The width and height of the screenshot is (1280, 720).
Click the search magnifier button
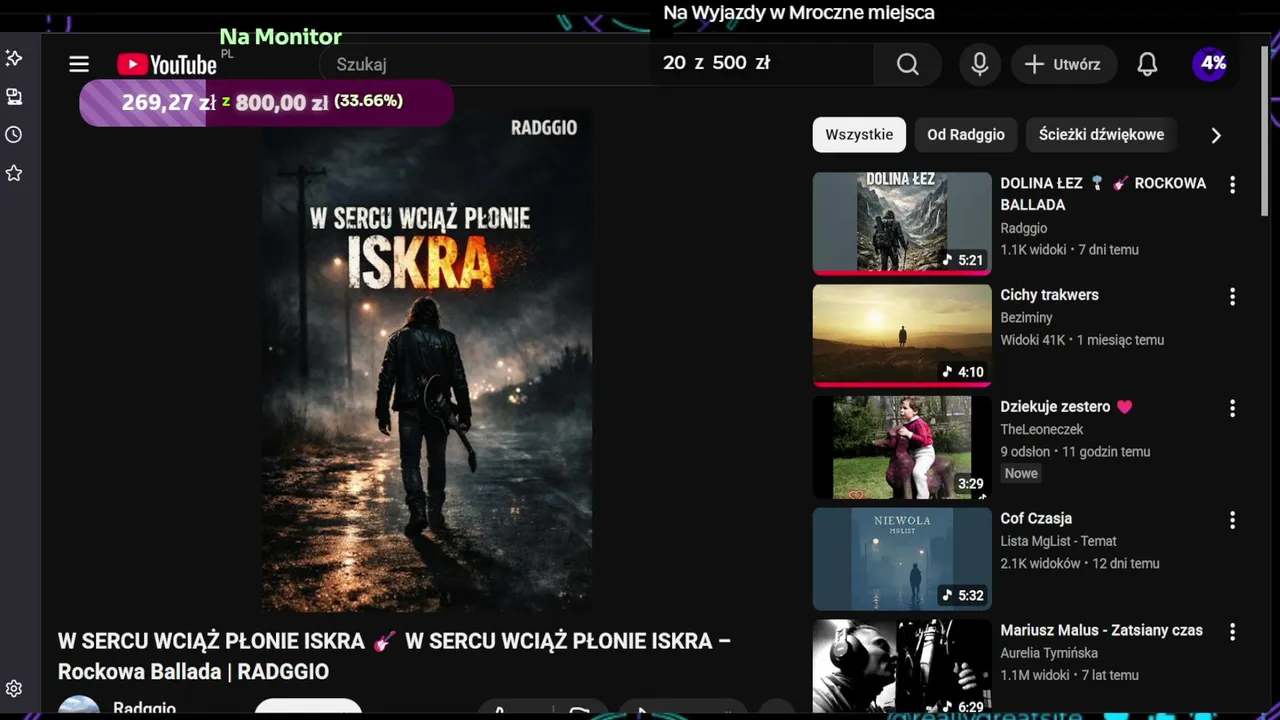click(907, 64)
